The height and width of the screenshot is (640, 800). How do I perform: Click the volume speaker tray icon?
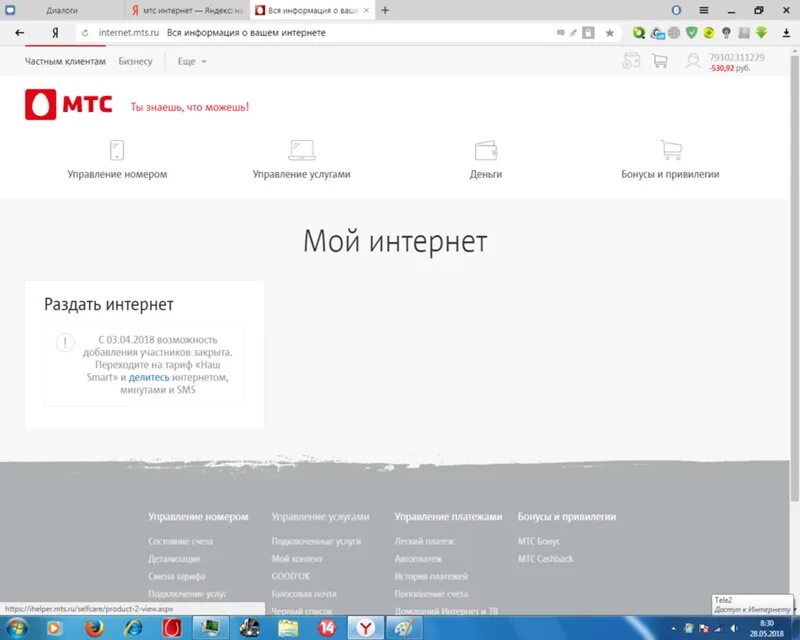click(734, 628)
